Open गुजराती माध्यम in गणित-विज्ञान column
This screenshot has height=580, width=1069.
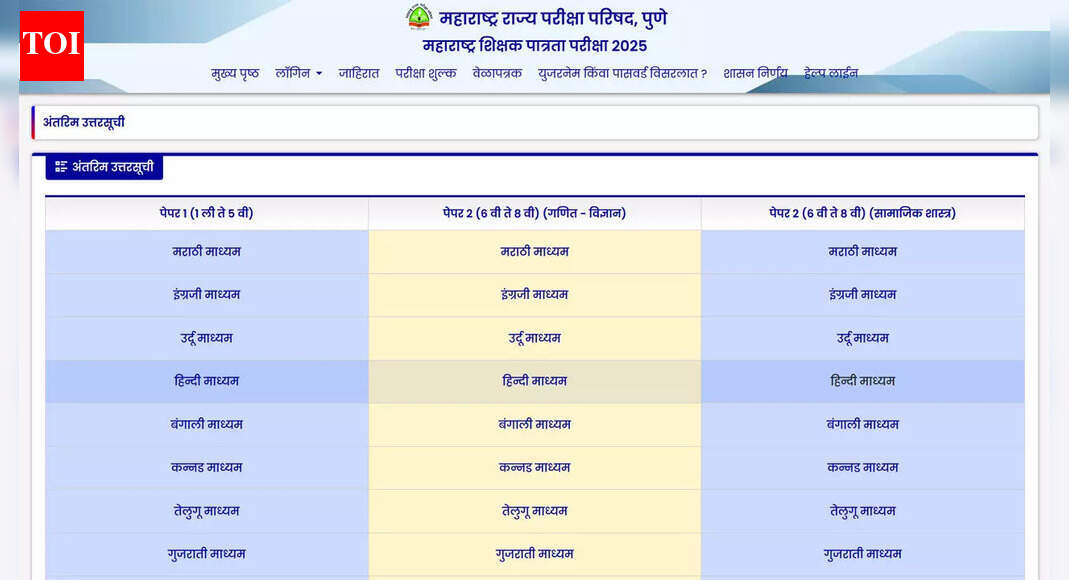point(534,554)
